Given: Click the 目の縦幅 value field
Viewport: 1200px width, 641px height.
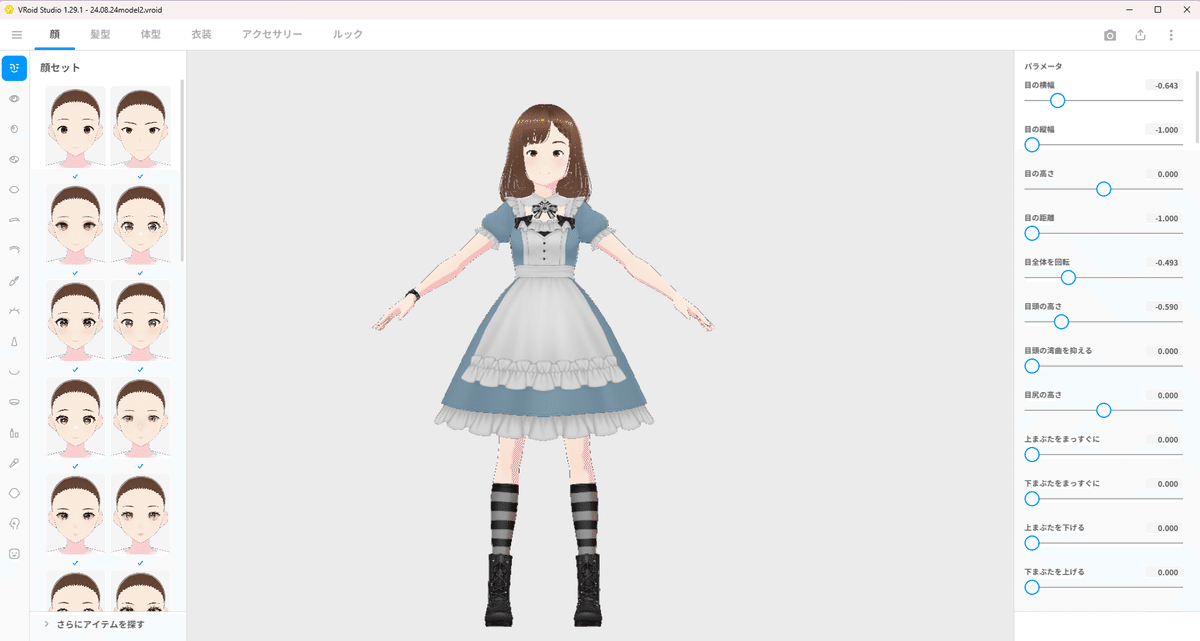Looking at the screenshot, I should [x=1165, y=130].
